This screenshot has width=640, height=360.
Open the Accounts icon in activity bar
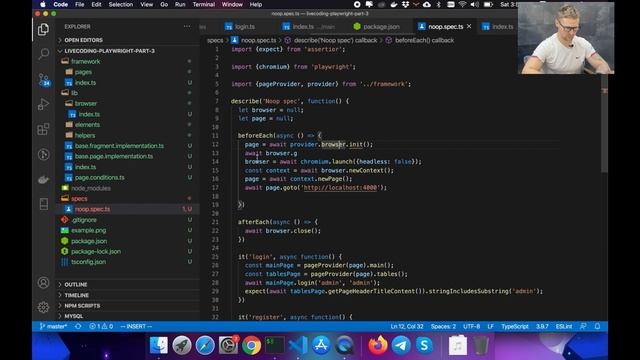pyautogui.click(x=43, y=282)
